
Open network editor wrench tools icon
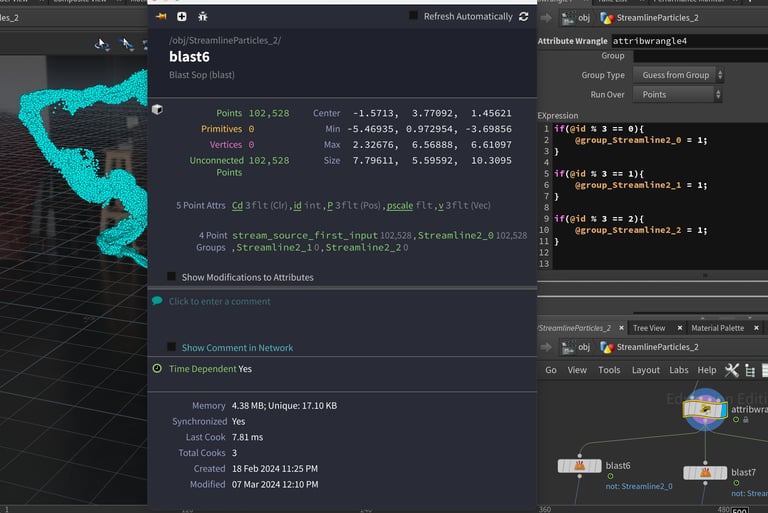[732, 370]
